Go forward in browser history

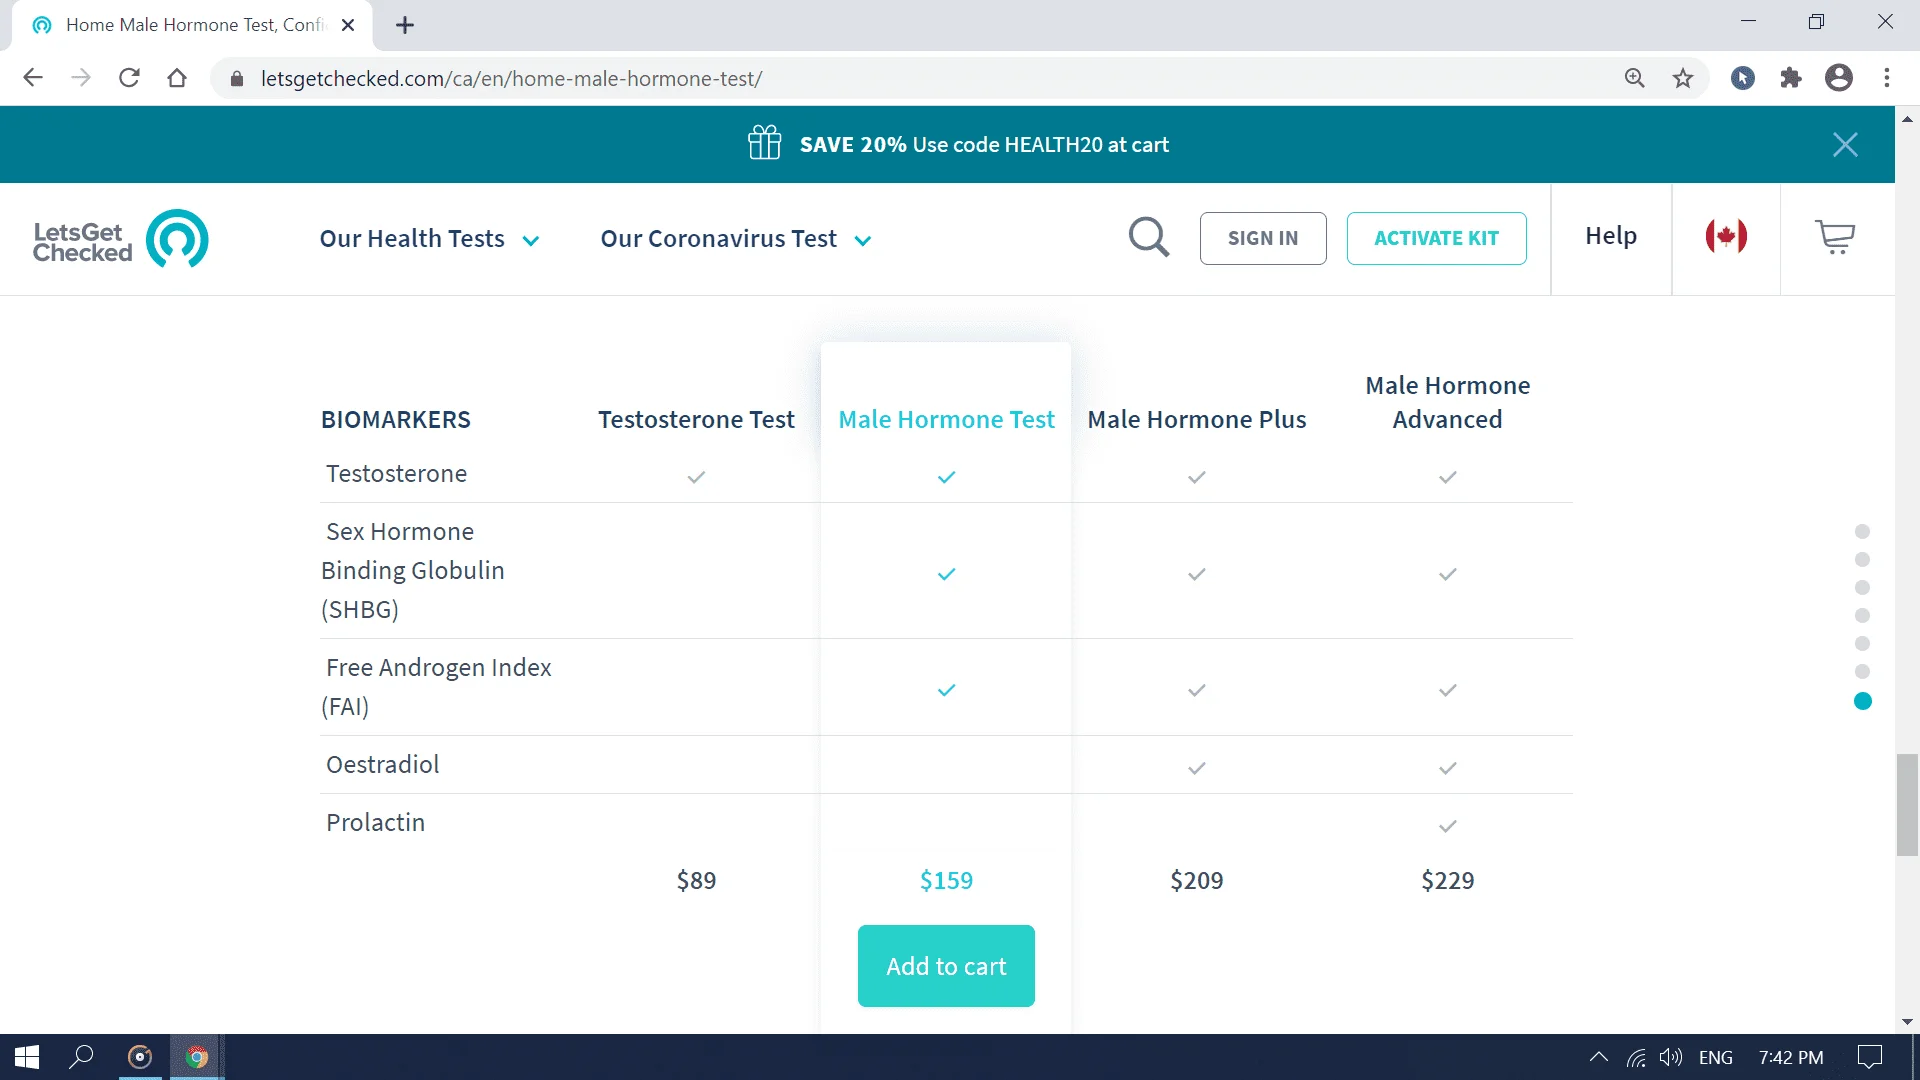[x=81, y=78]
